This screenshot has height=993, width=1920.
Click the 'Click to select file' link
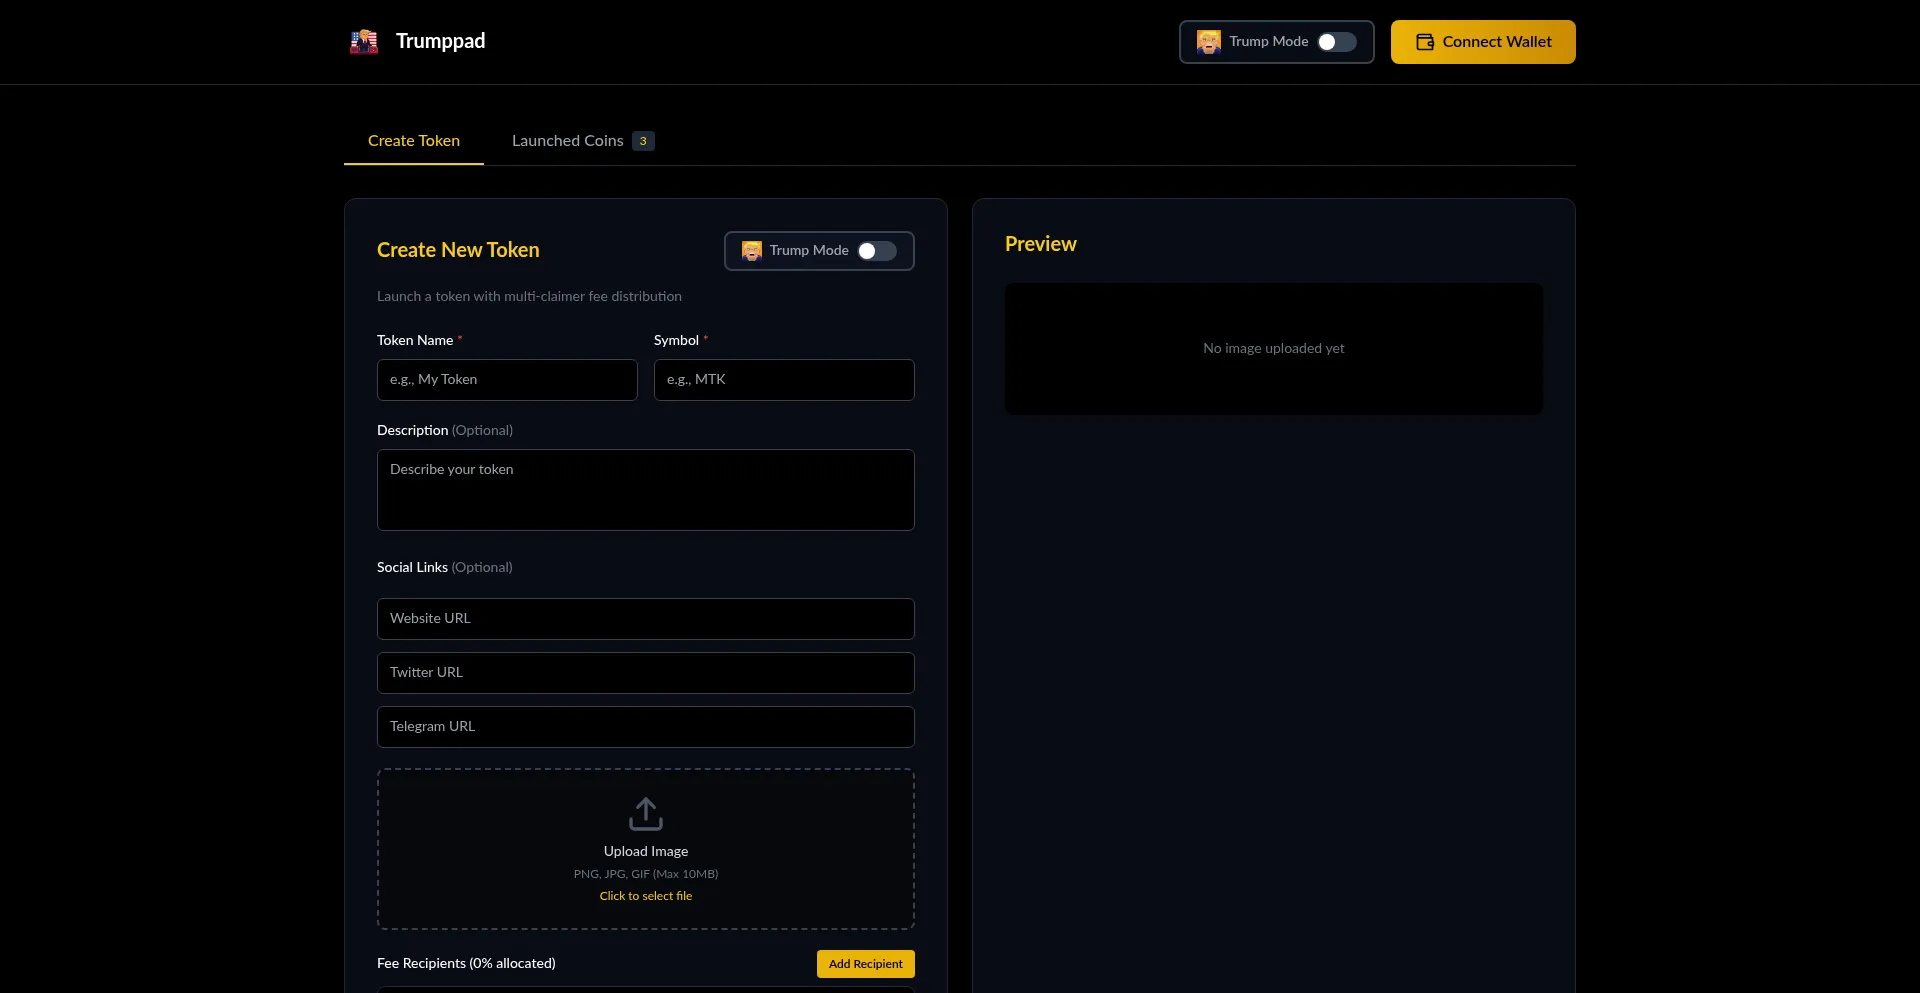click(646, 896)
